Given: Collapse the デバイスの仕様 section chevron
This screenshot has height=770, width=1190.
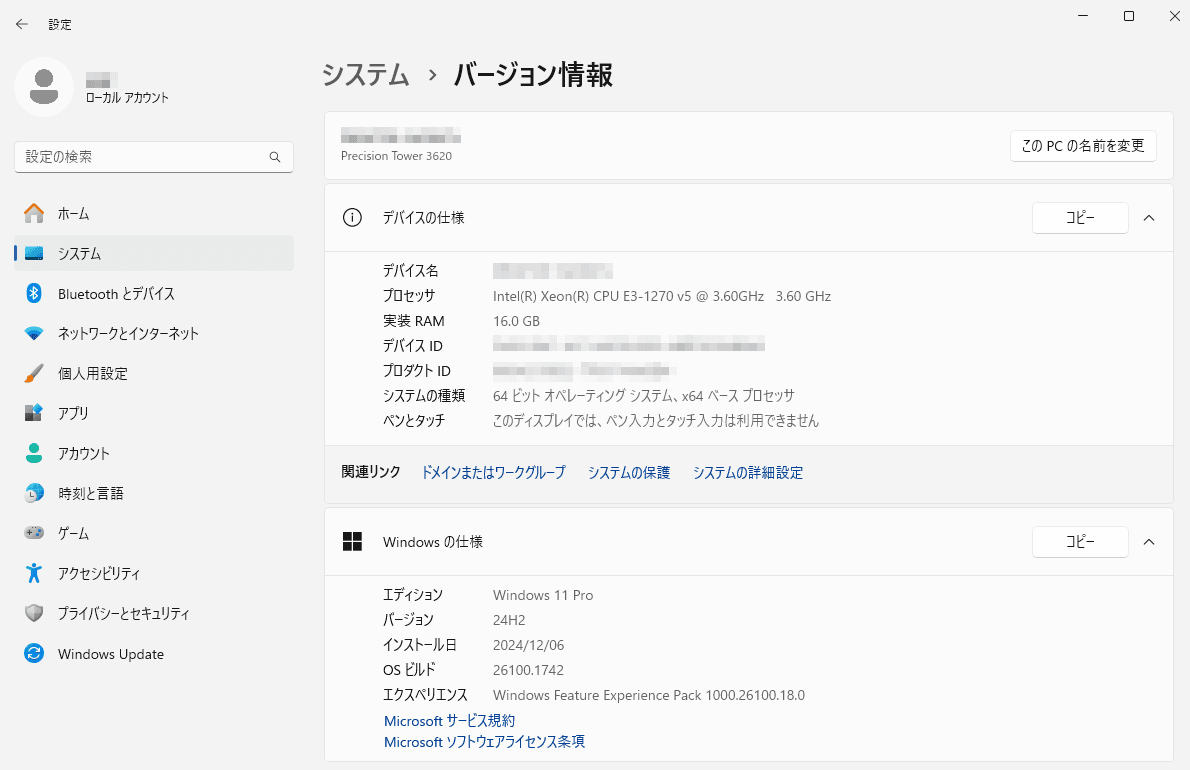Looking at the screenshot, I should click(1149, 218).
